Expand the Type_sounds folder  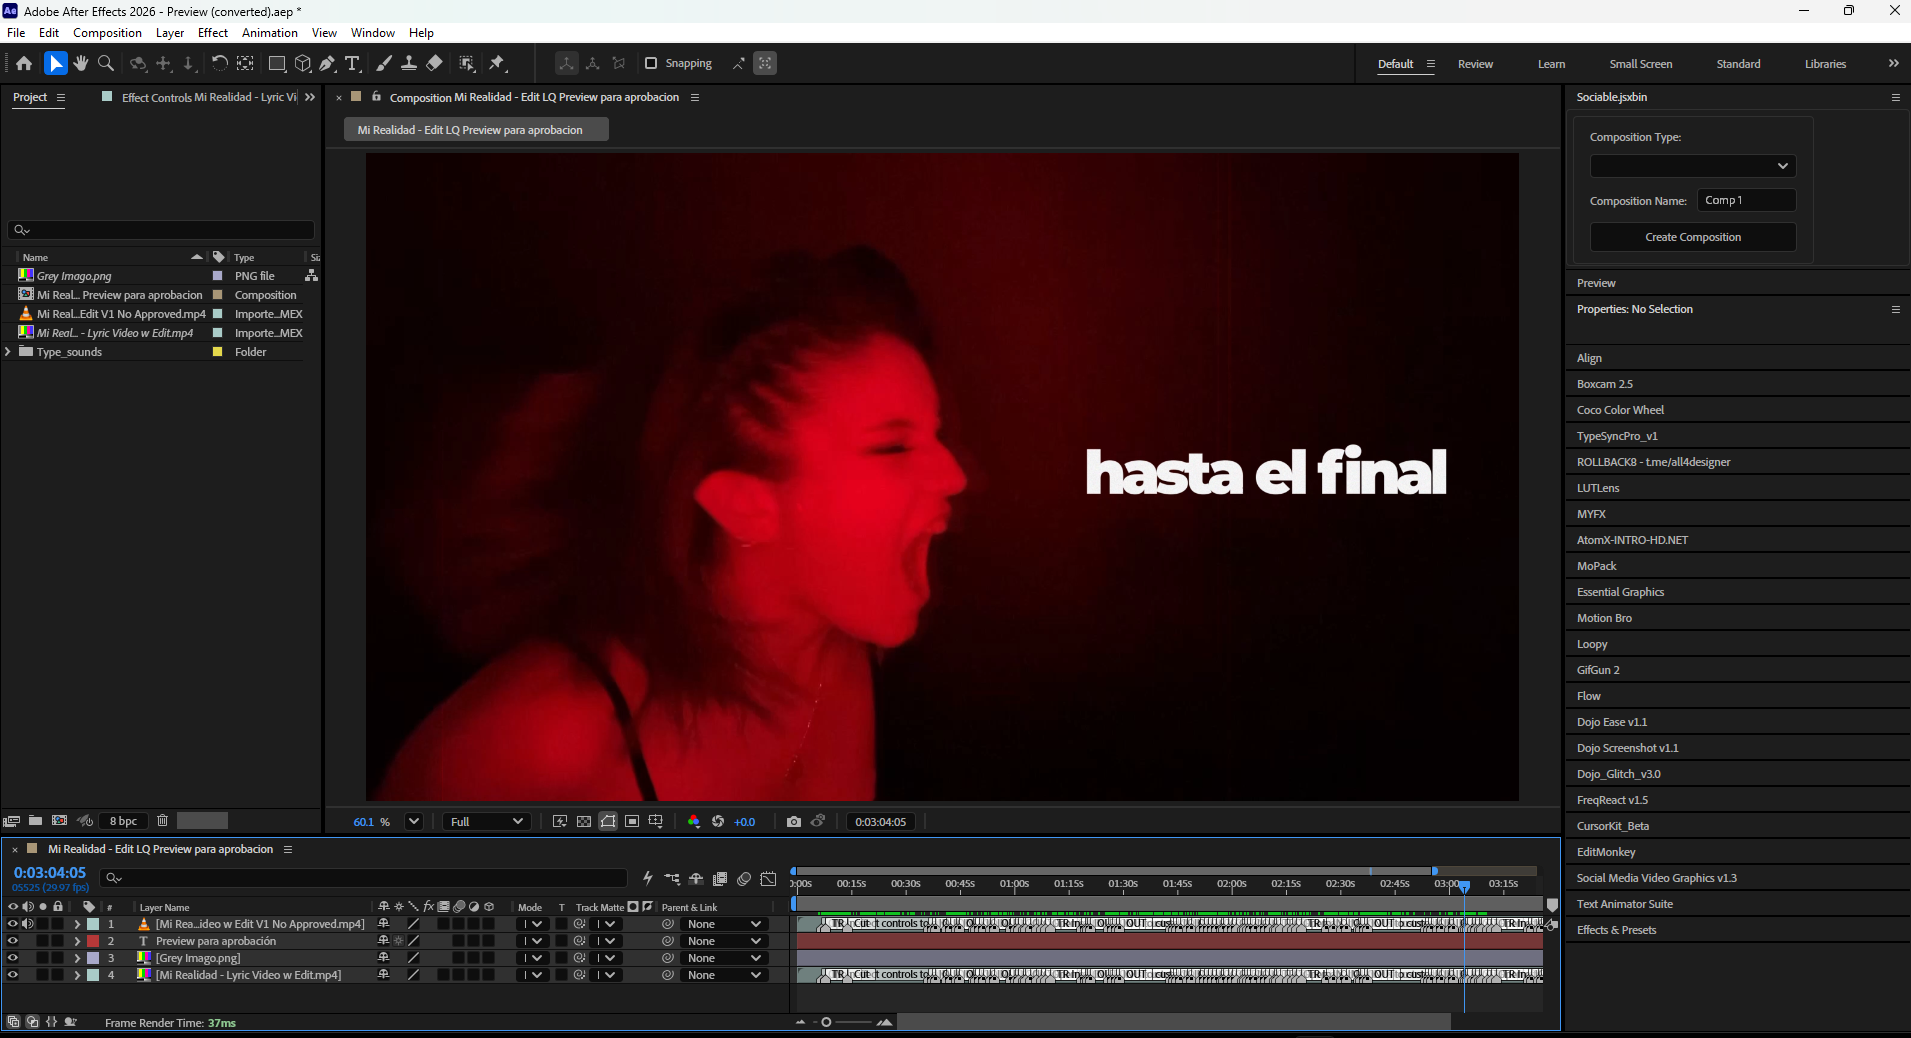[x=9, y=352]
